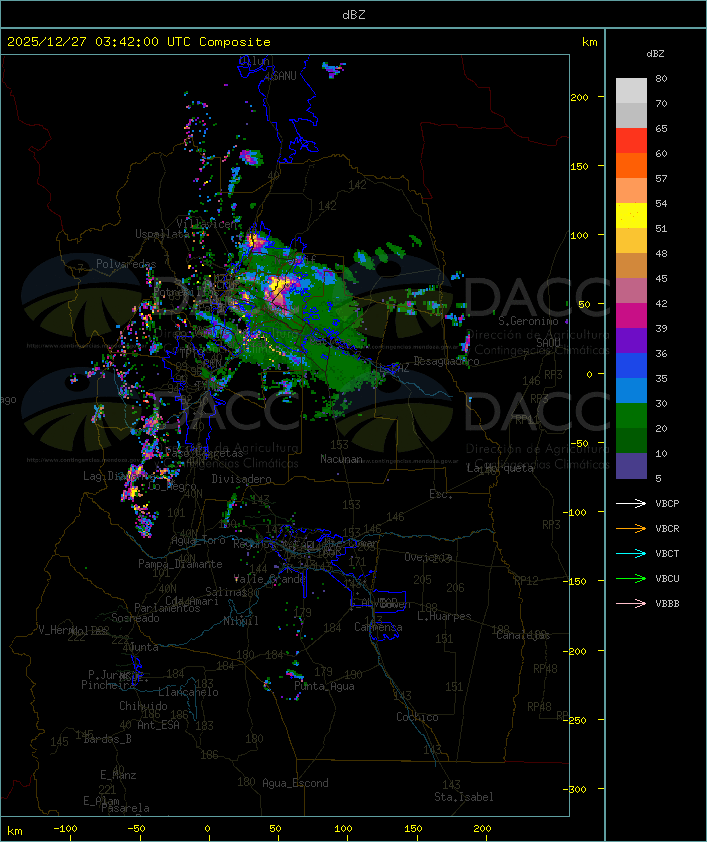The image size is (707, 842).
Task: Click the dBZ title at top
Action: point(354,15)
